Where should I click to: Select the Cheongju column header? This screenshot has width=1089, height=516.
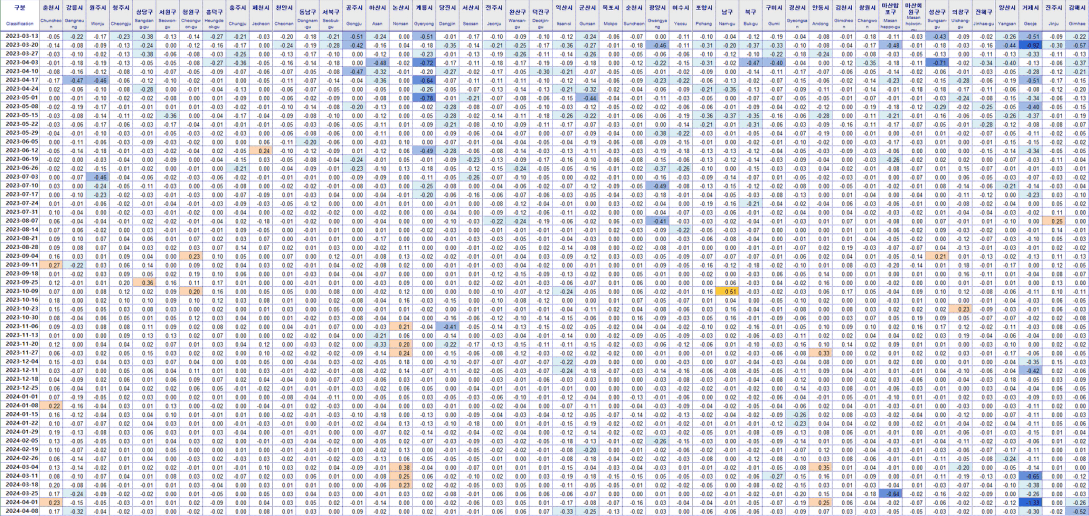[x=122, y=16]
